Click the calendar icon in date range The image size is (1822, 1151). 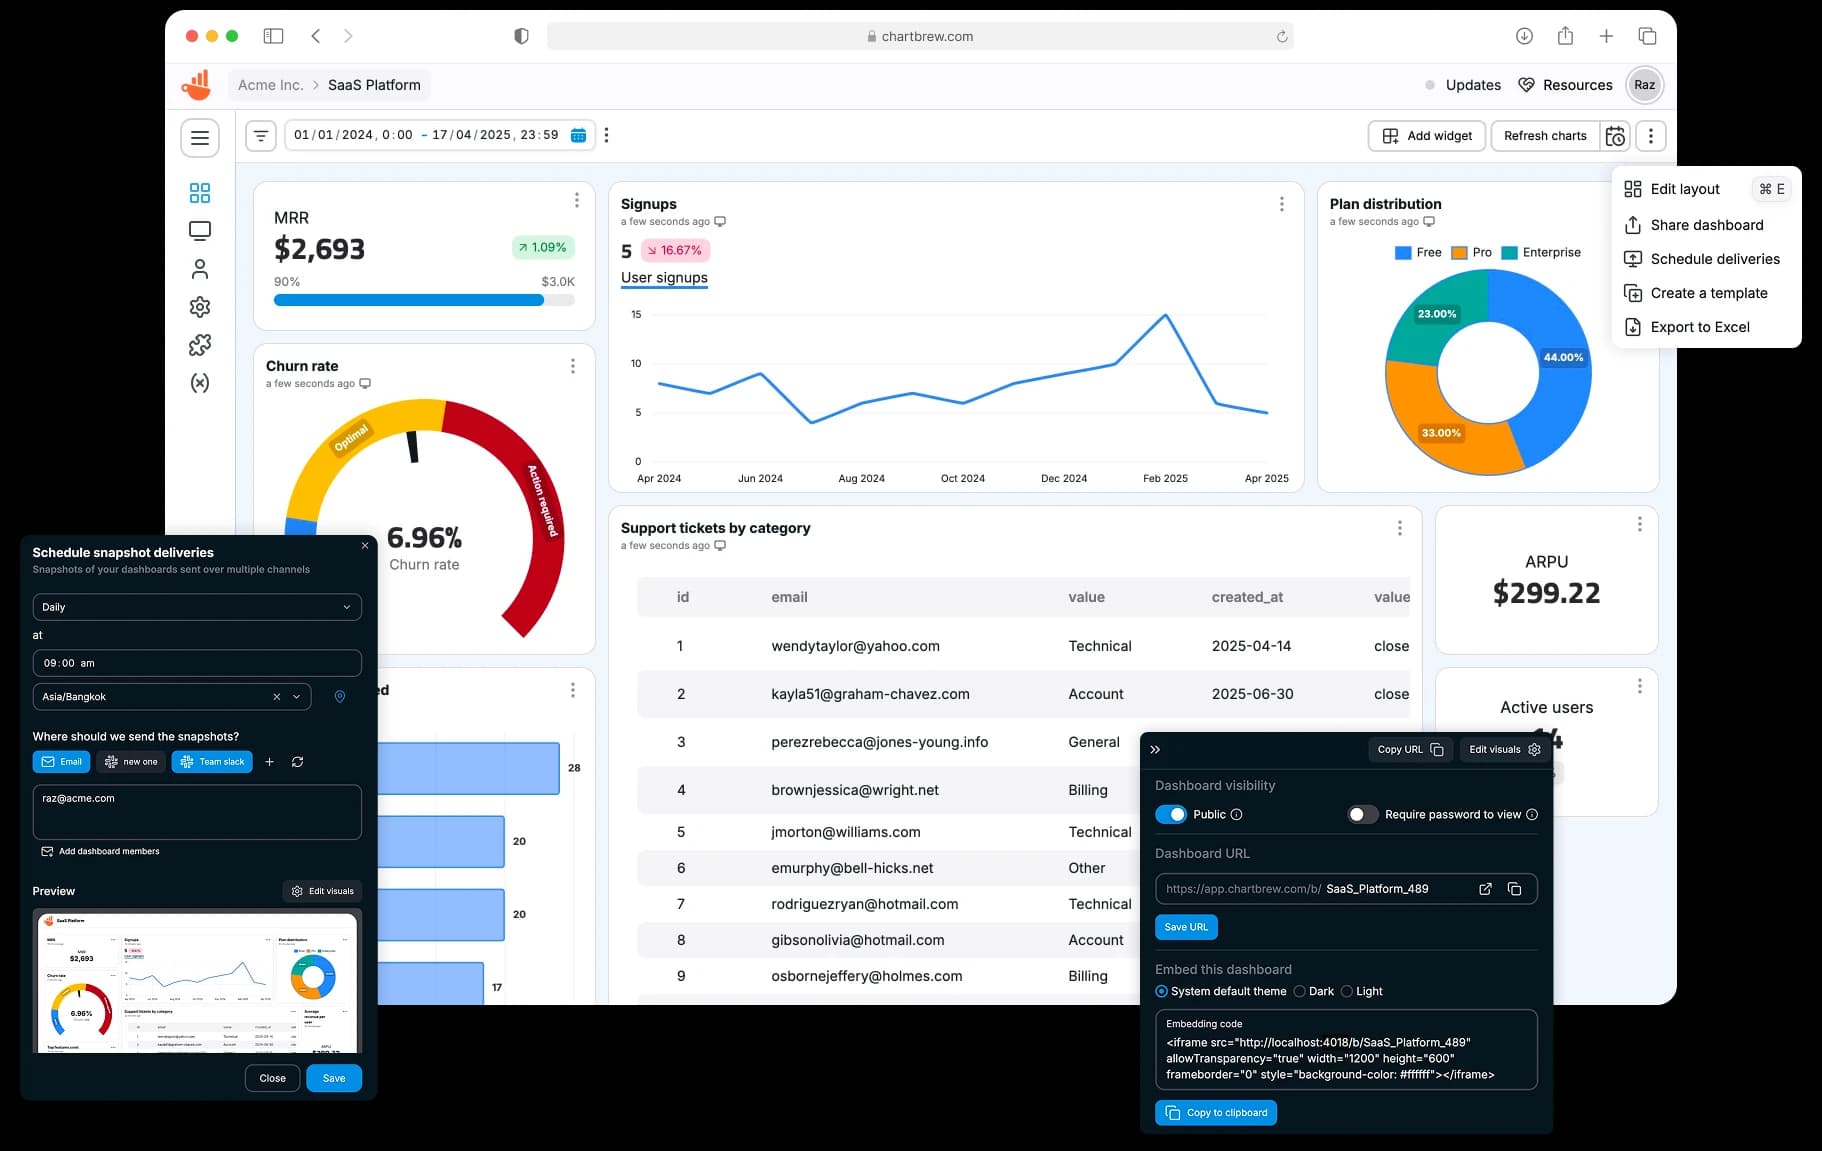578,135
